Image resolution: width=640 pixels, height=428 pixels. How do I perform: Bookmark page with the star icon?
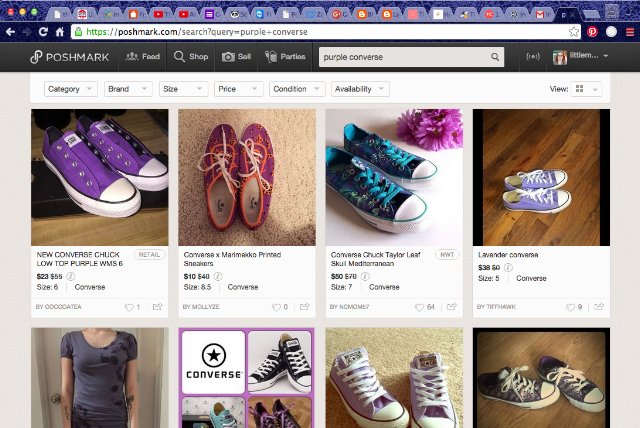point(574,32)
